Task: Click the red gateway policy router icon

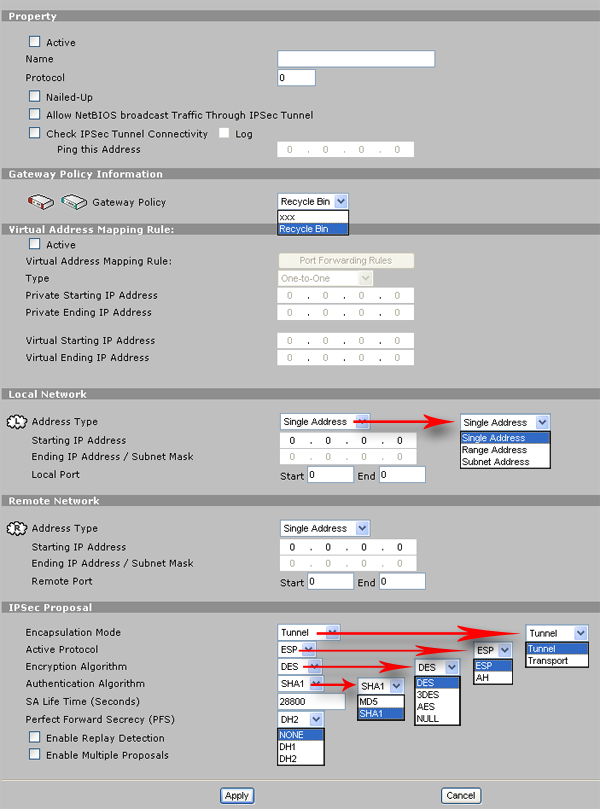Action: click(x=41, y=202)
